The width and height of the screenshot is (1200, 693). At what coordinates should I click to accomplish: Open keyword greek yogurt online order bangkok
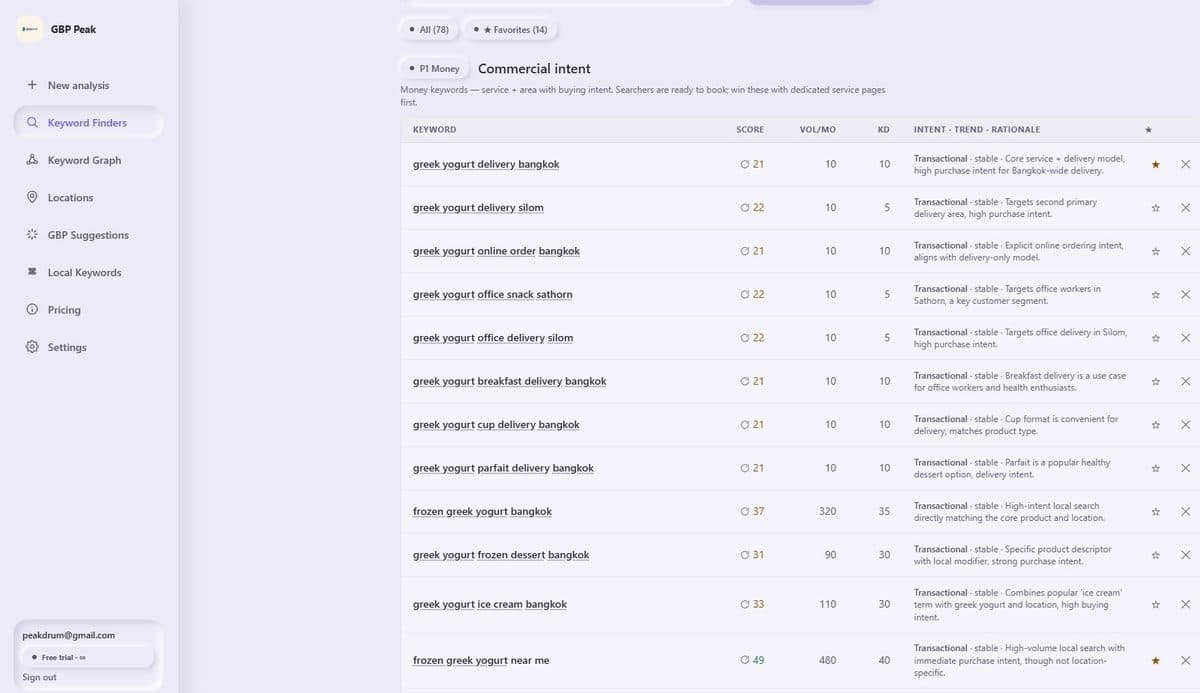click(x=496, y=251)
